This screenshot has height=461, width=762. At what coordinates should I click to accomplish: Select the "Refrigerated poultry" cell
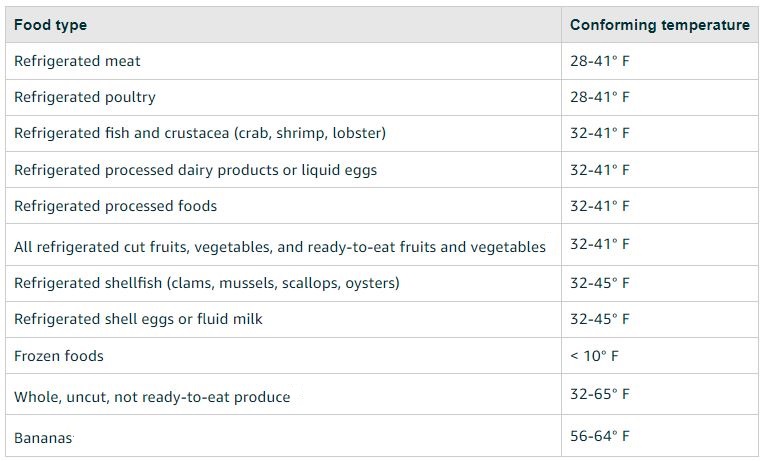[x=85, y=97]
